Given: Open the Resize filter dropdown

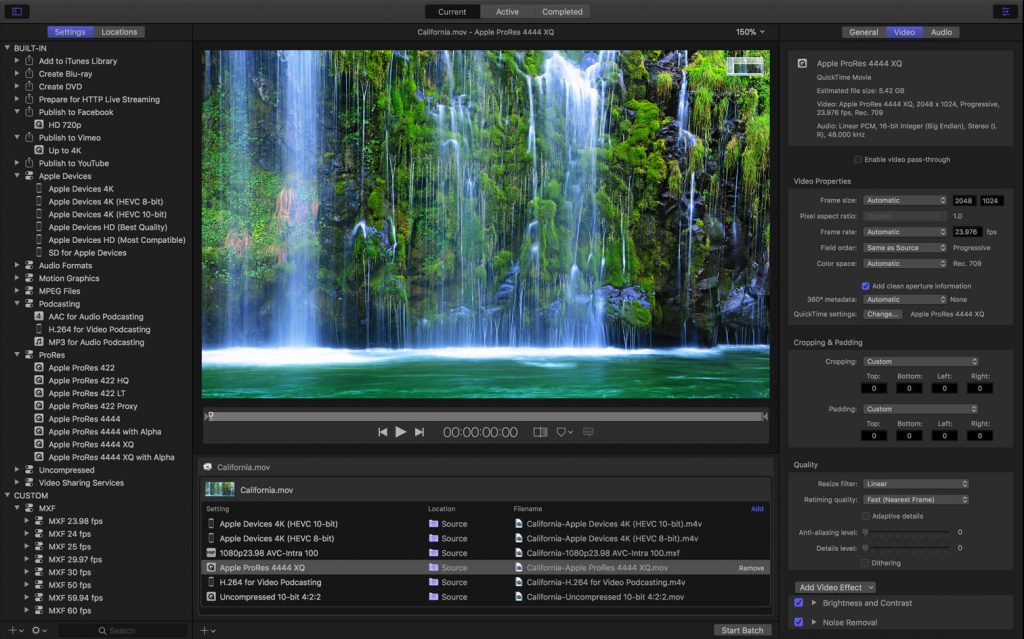Looking at the screenshot, I should [915, 484].
